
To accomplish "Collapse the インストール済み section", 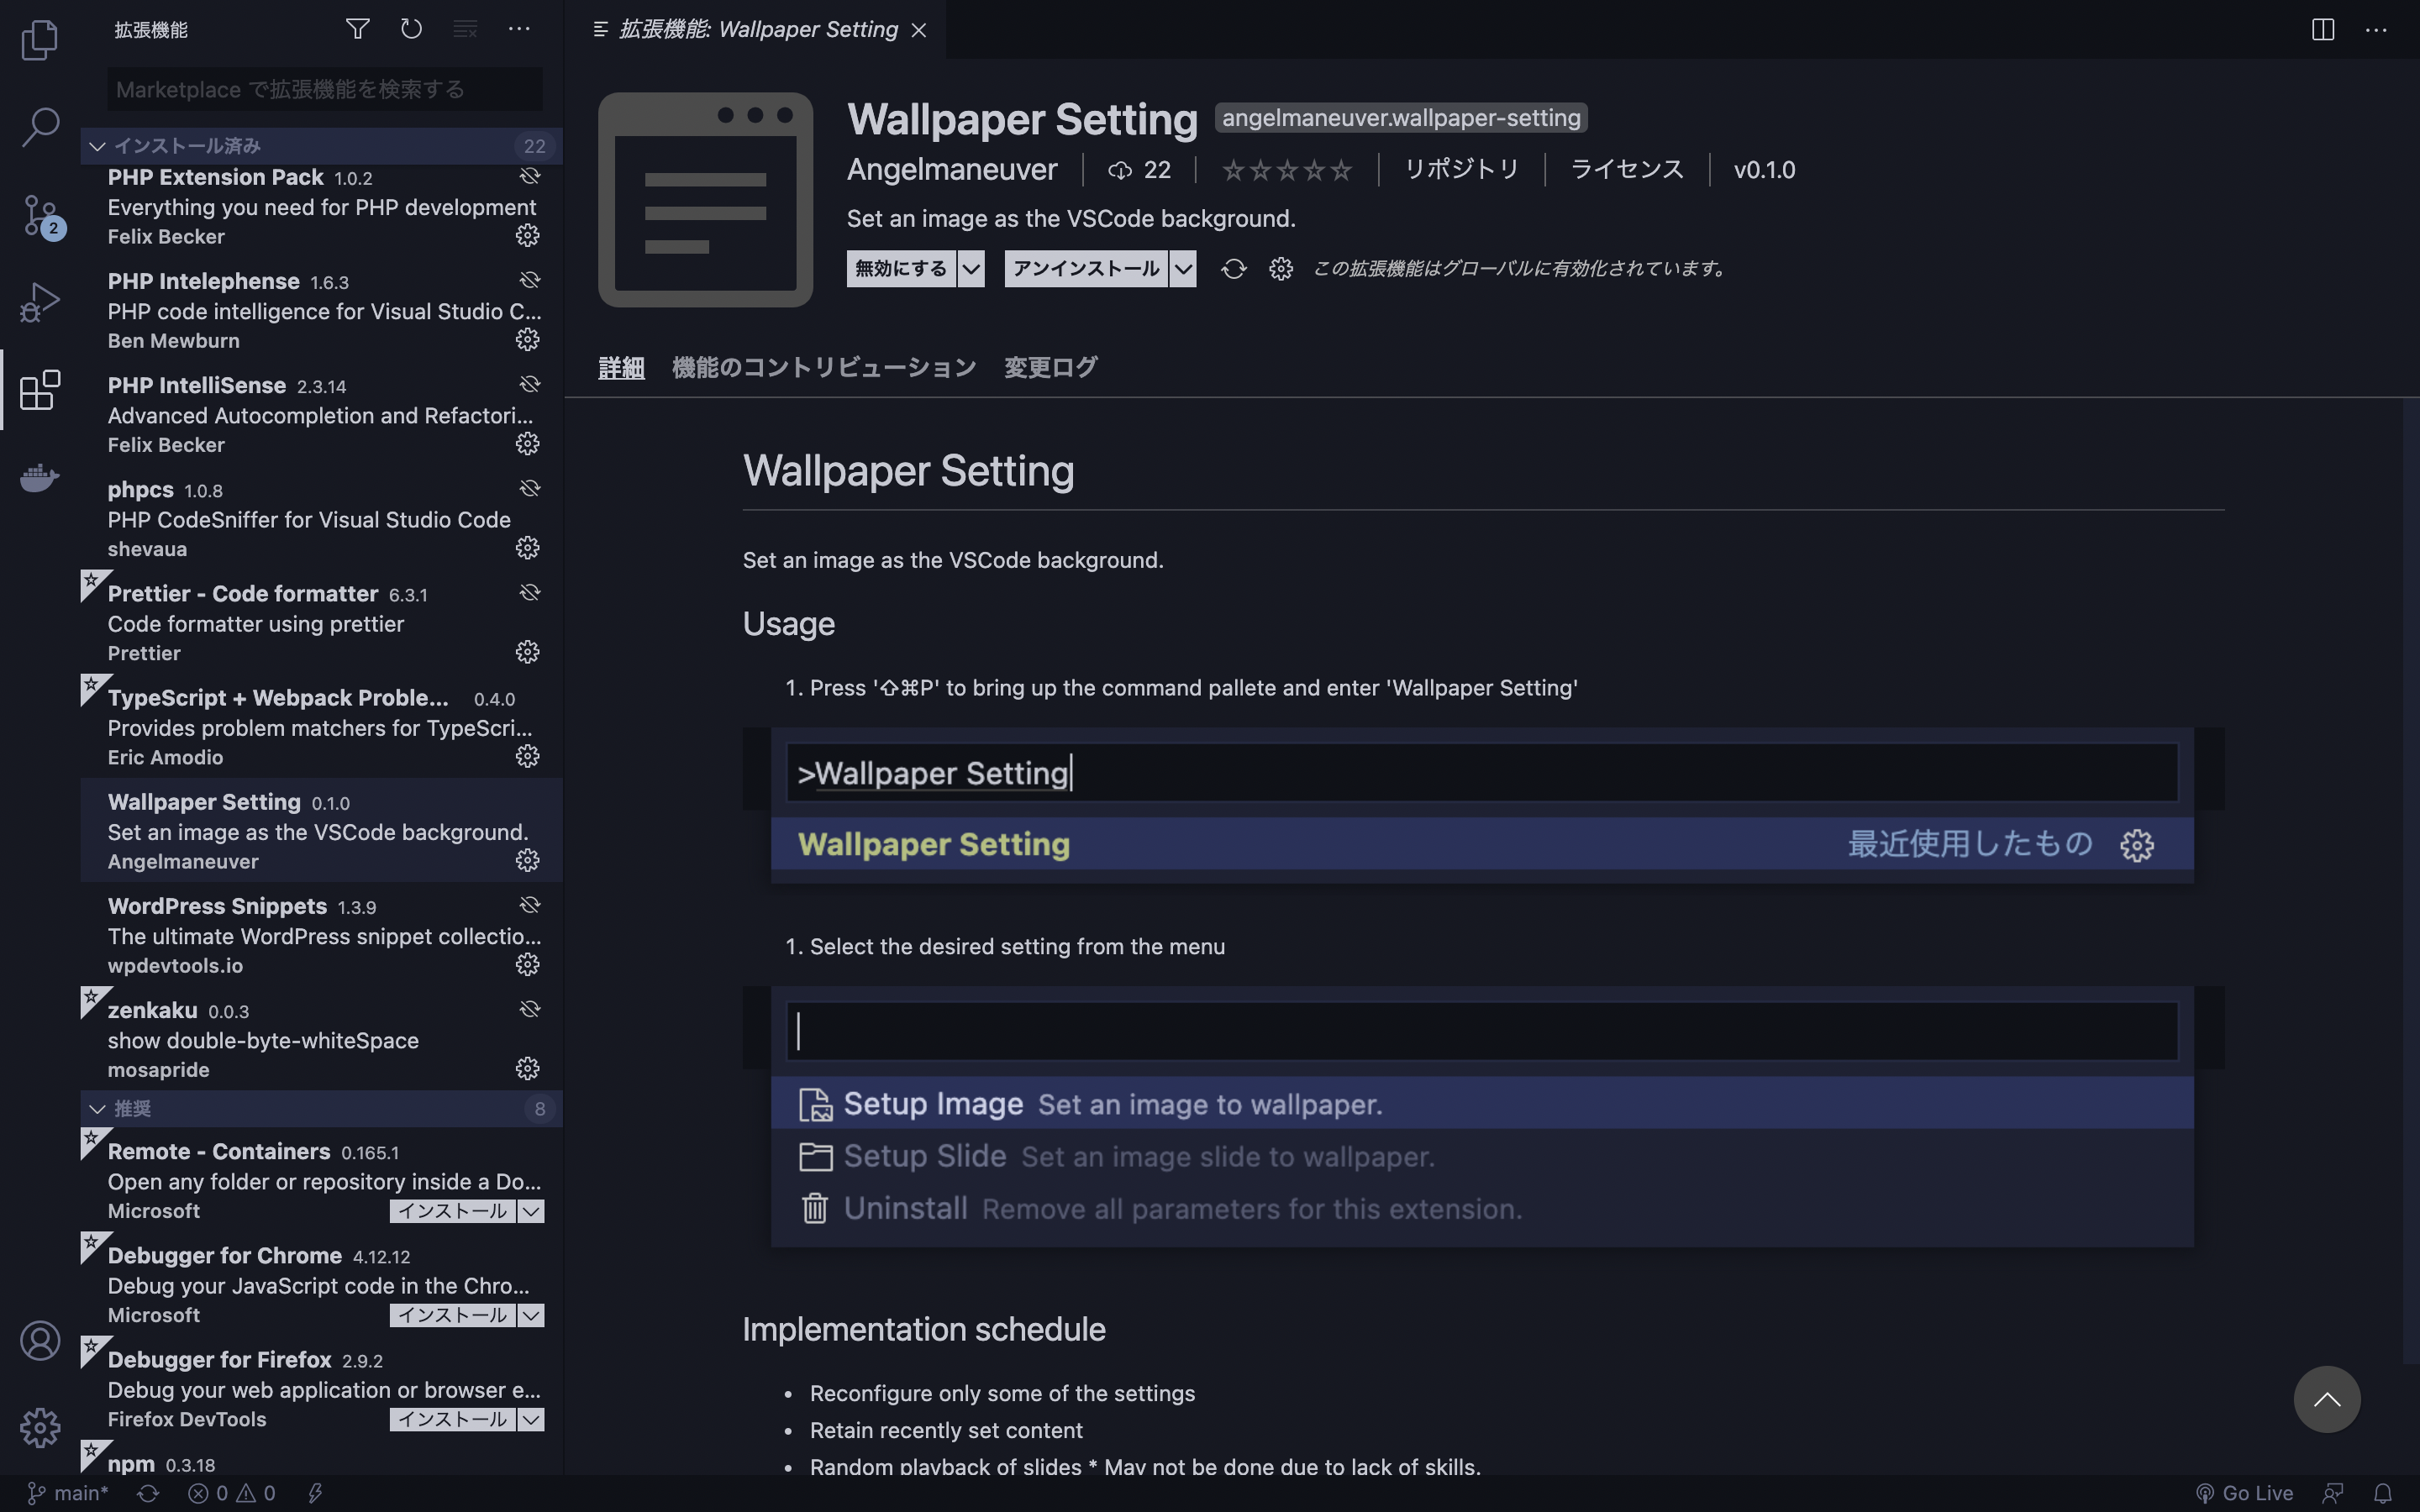I will pyautogui.click(x=321, y=146).
